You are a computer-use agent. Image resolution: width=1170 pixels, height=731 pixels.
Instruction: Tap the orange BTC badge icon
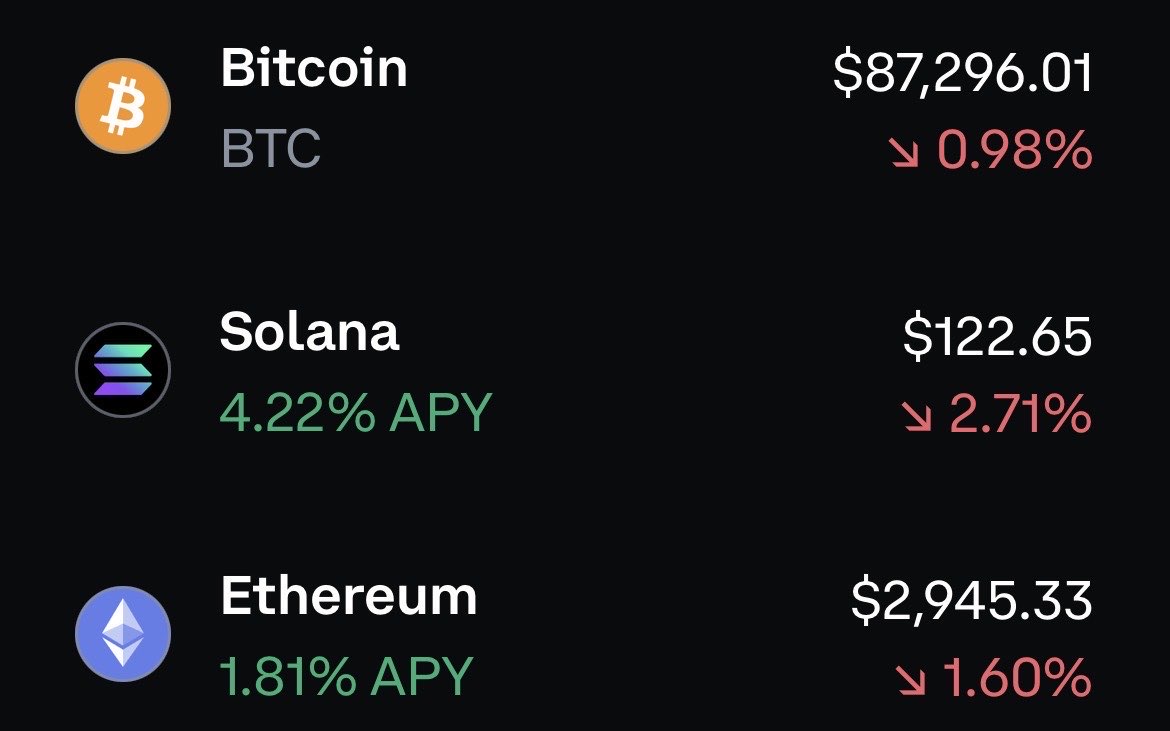122,105
